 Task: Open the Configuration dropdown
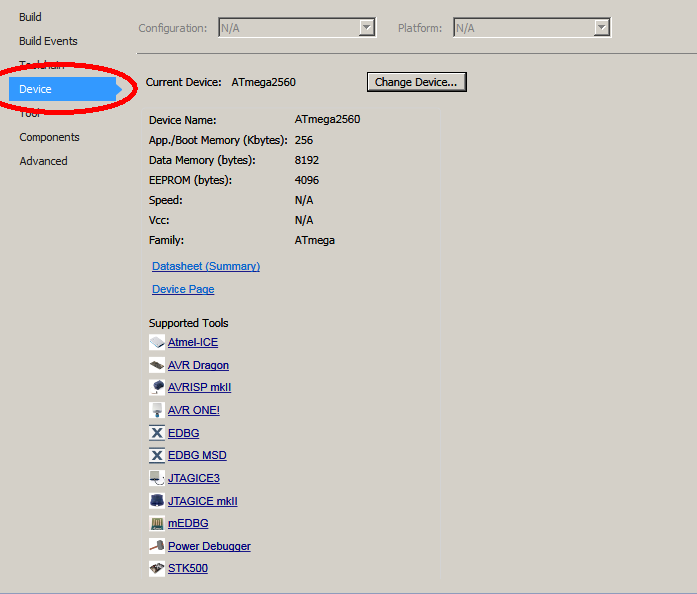pyautogui.click(x=297, y=28)
